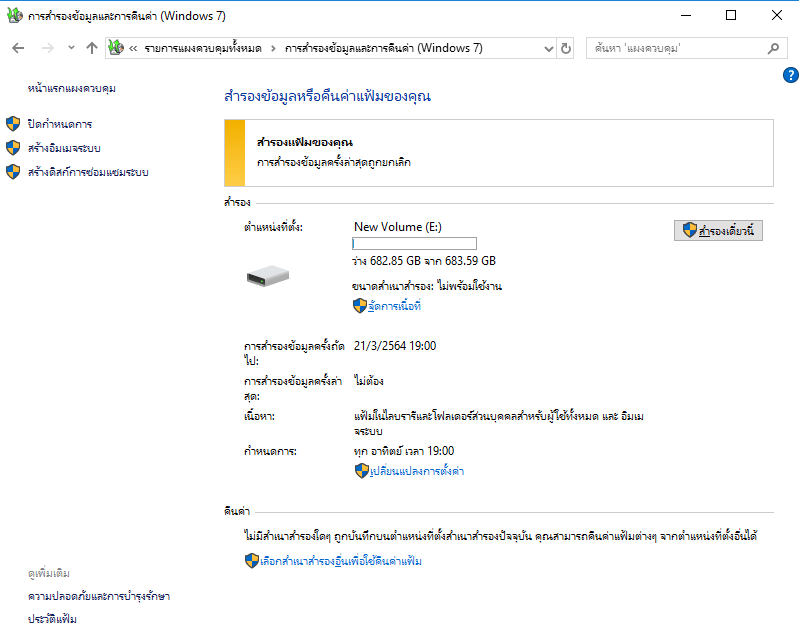This screenshot has height=641, width=799.
Task: Go back with the left arrow button
Action: [18, 48]
